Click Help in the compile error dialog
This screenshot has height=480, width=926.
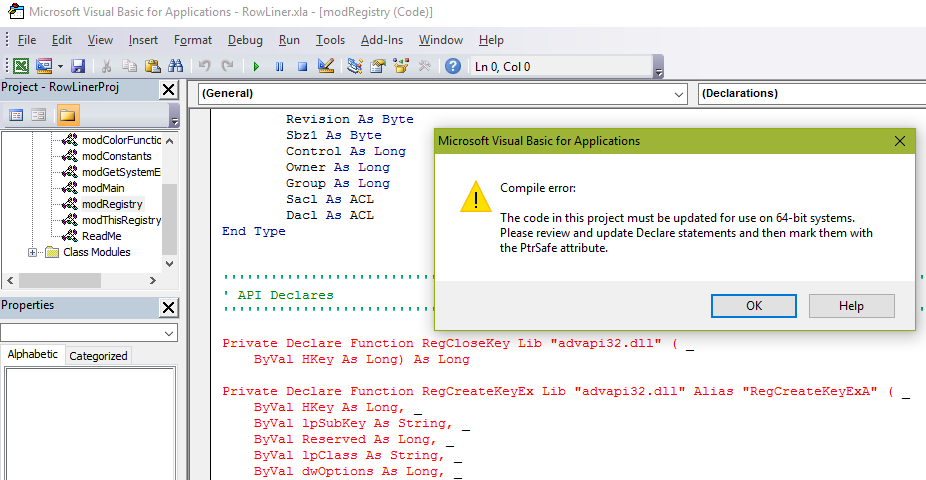(x=851, y=306)
